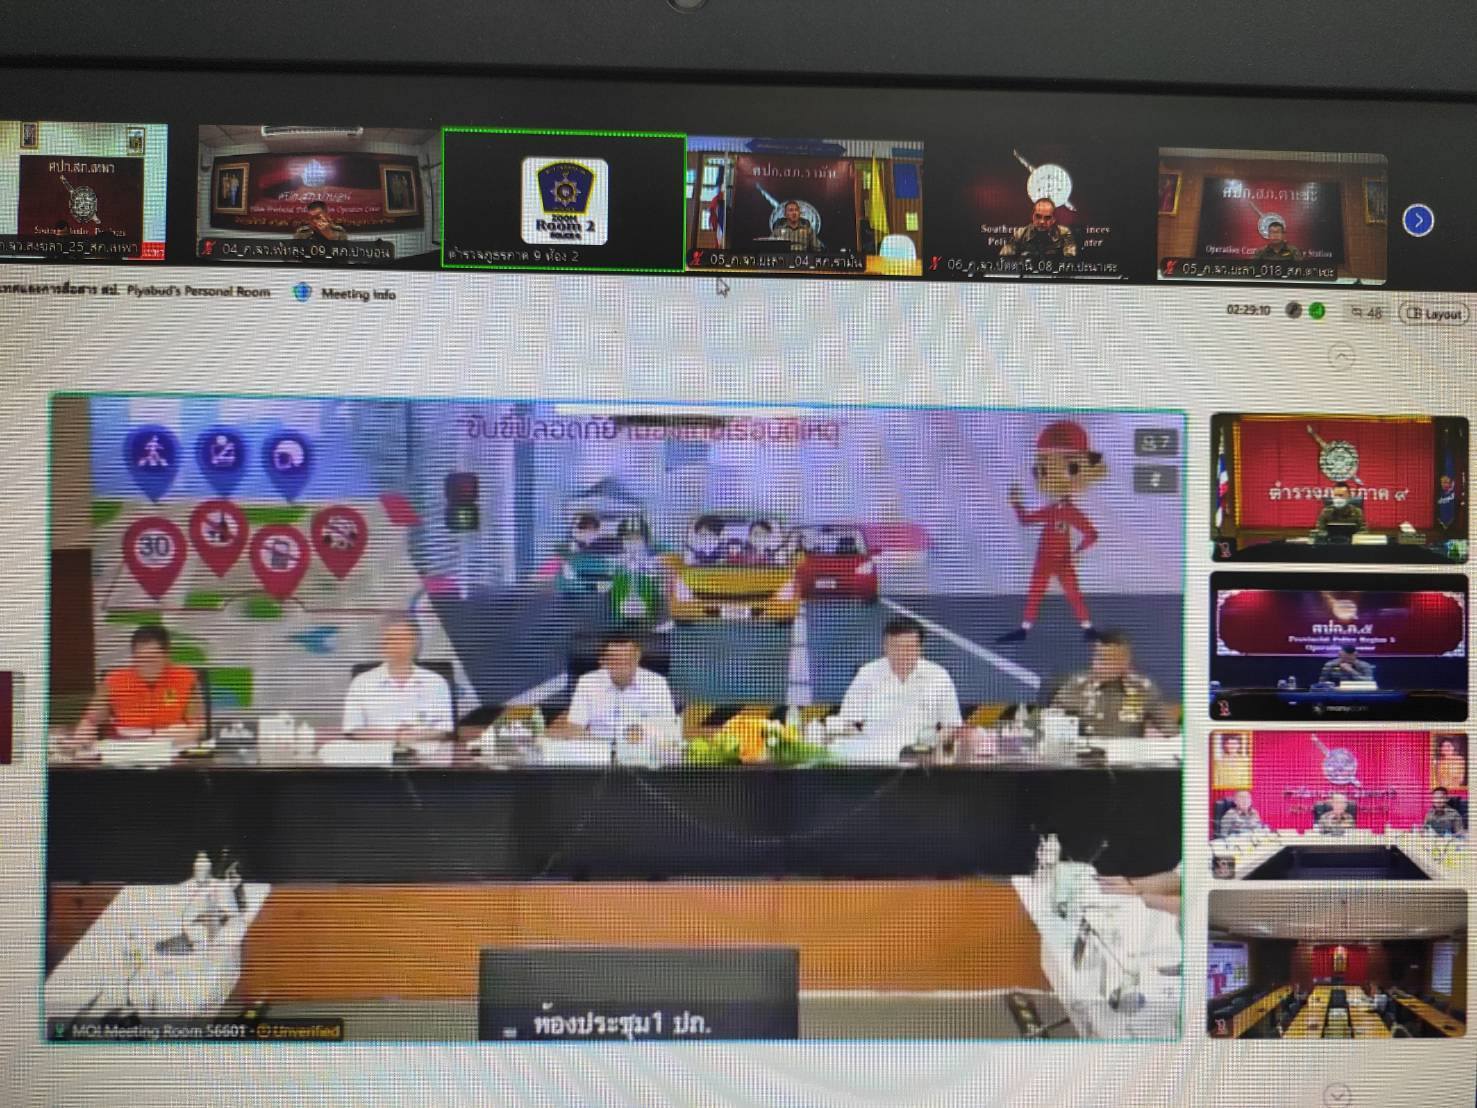
Task: Click muted mic icon on 06_ participant tile
Action: pyautogui.click(x=935, y=264)
